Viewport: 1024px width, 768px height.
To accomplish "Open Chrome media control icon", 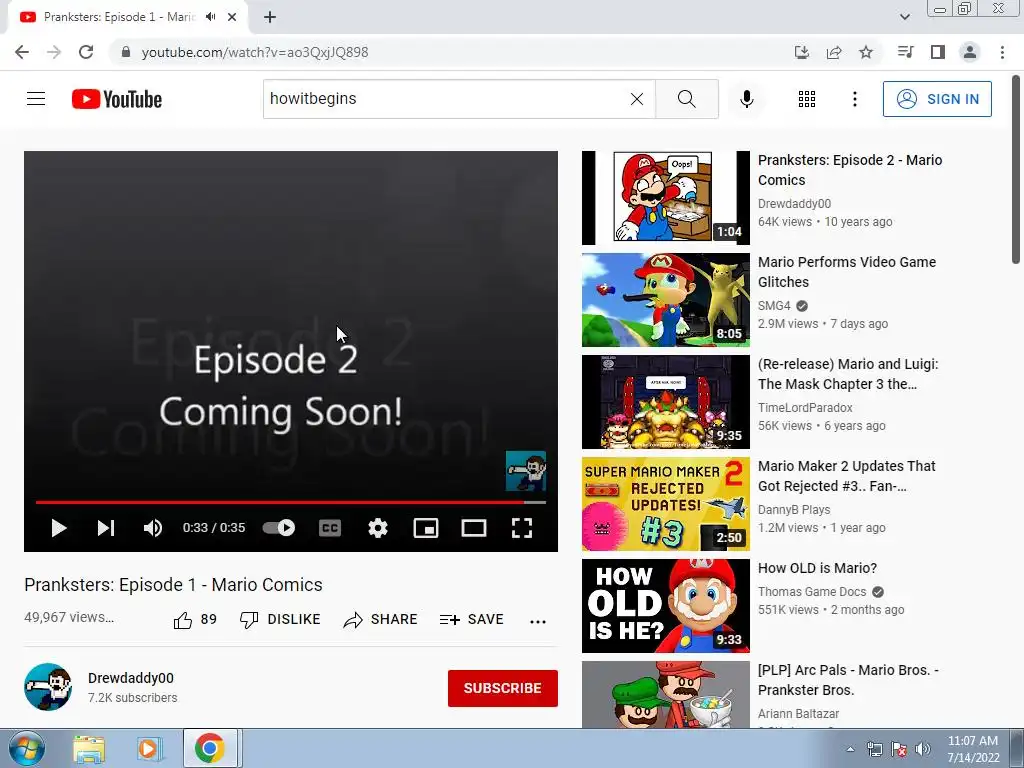I will pos(905,52).
